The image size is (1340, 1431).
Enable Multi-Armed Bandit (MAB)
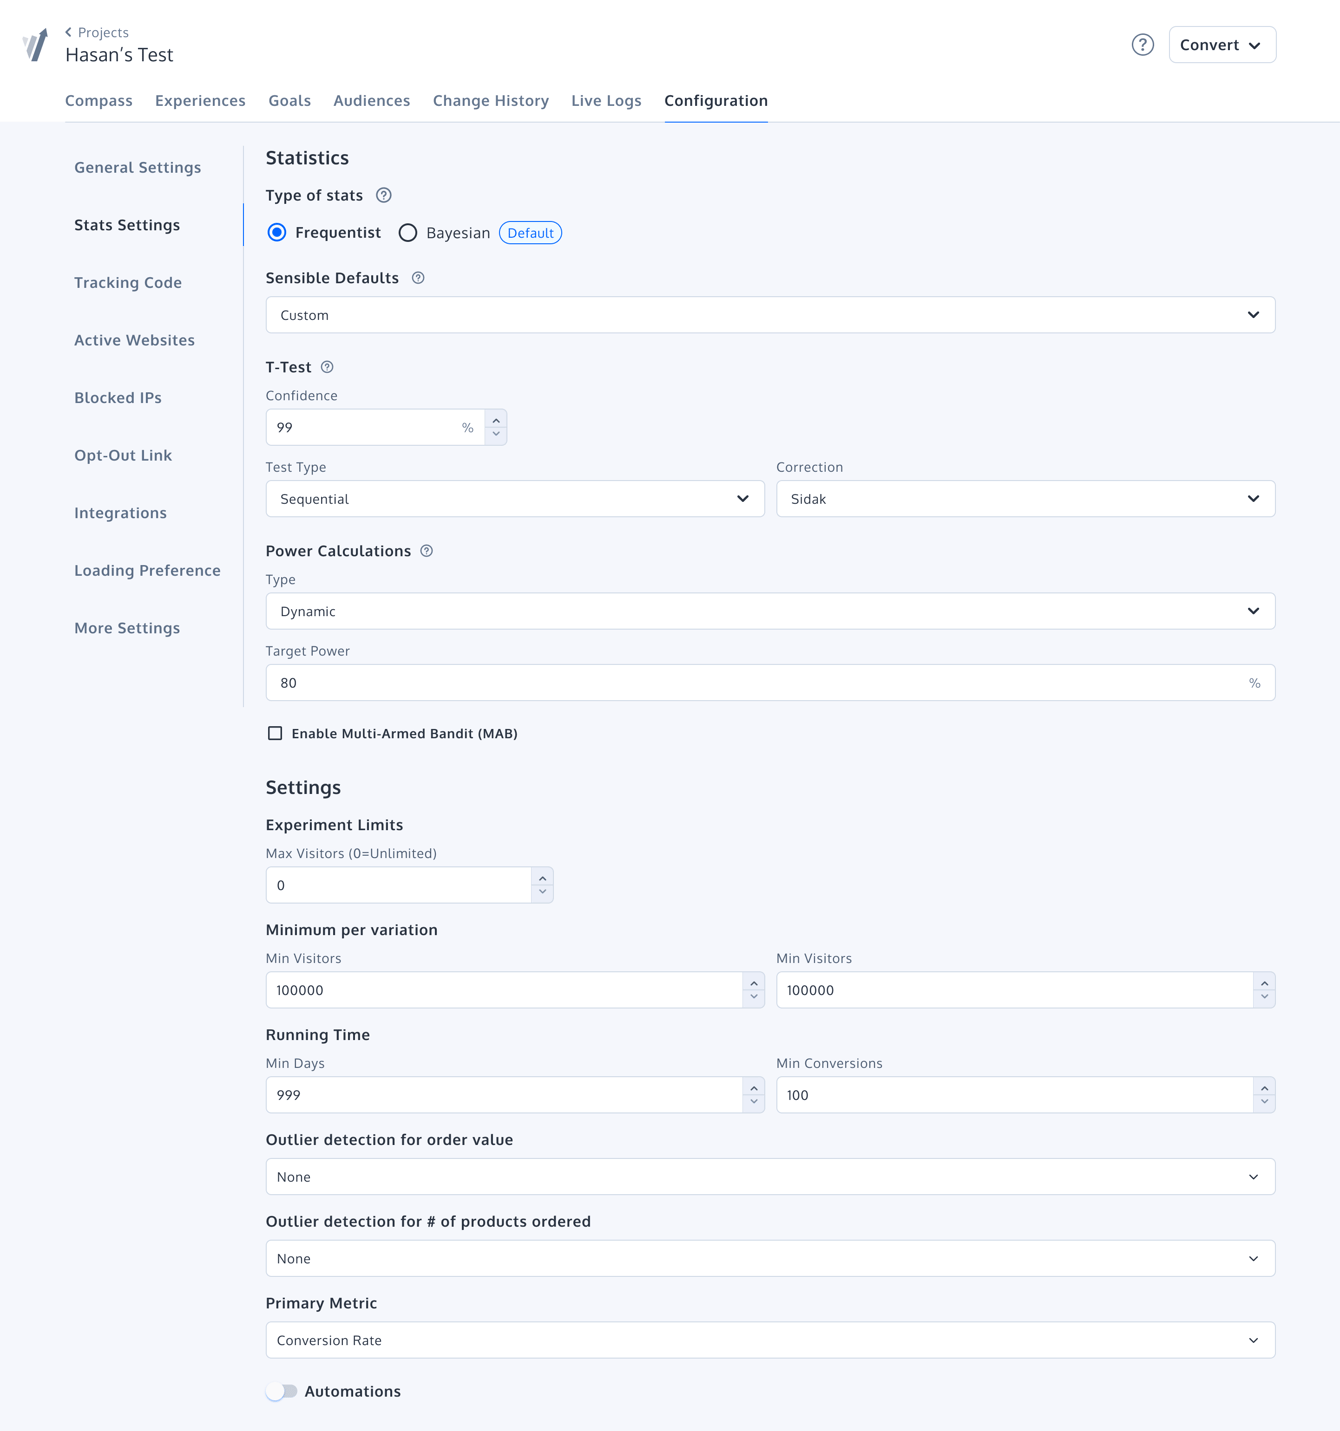[x=275, y=733]
